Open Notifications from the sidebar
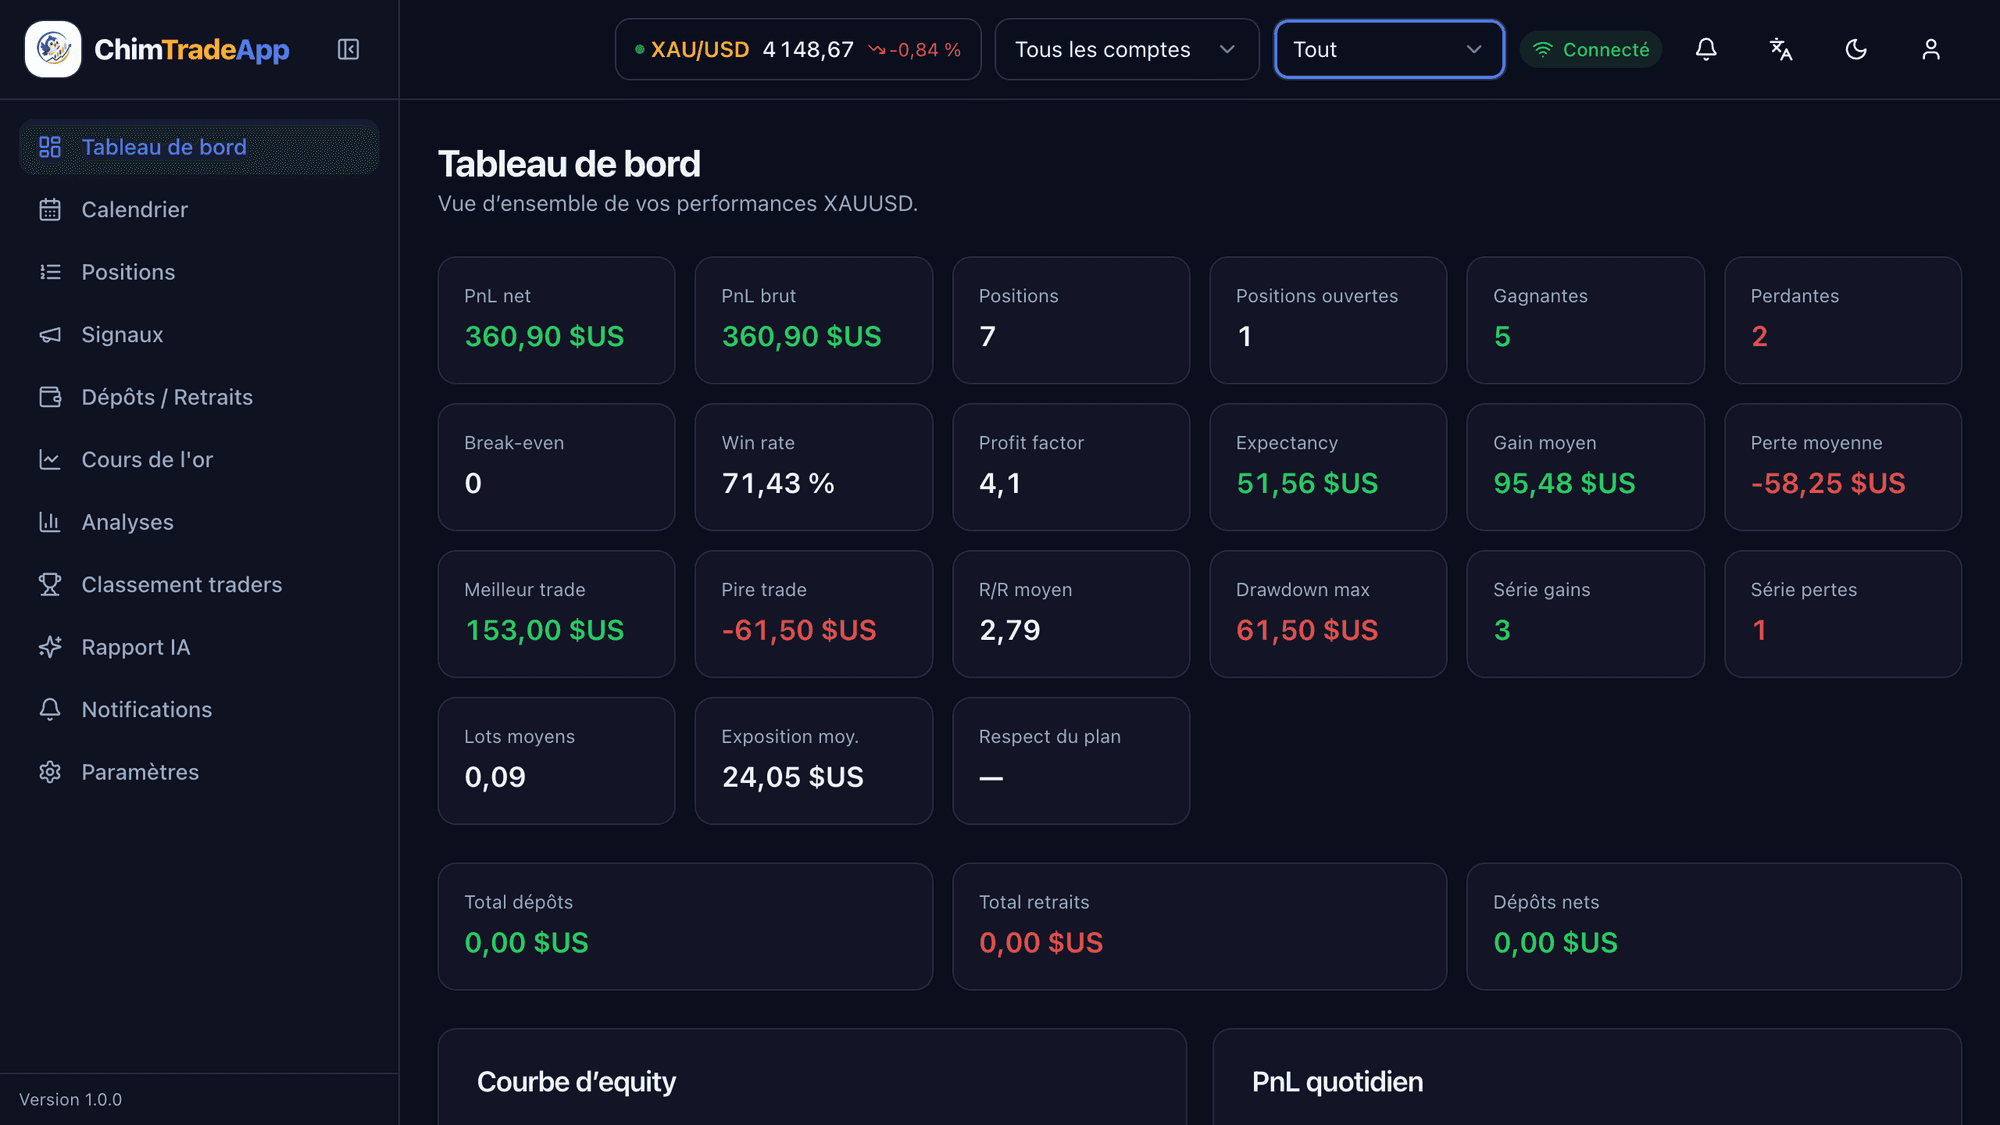Image resolution: width=2000 pixels, height=1125 pixels. 199,710
